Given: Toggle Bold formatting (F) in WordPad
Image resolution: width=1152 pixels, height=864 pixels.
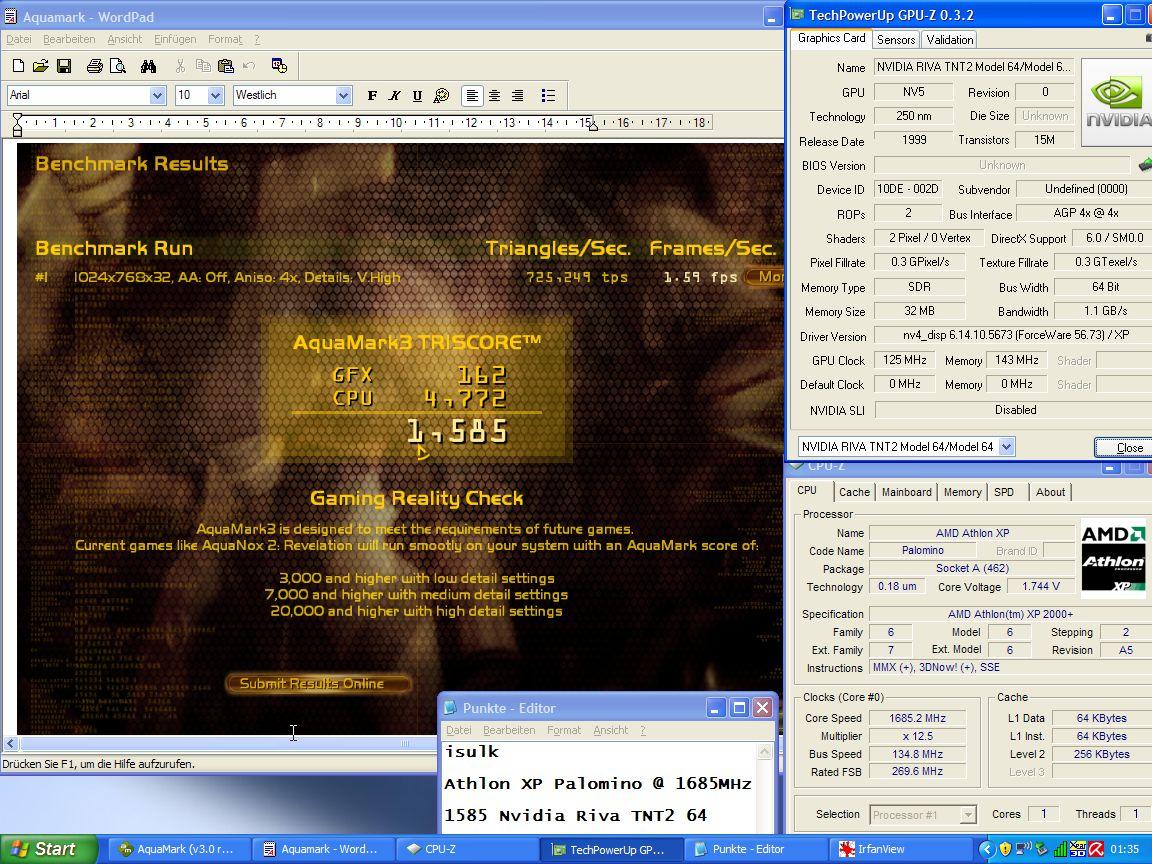Looking at the screenshot, I should 372,96.
